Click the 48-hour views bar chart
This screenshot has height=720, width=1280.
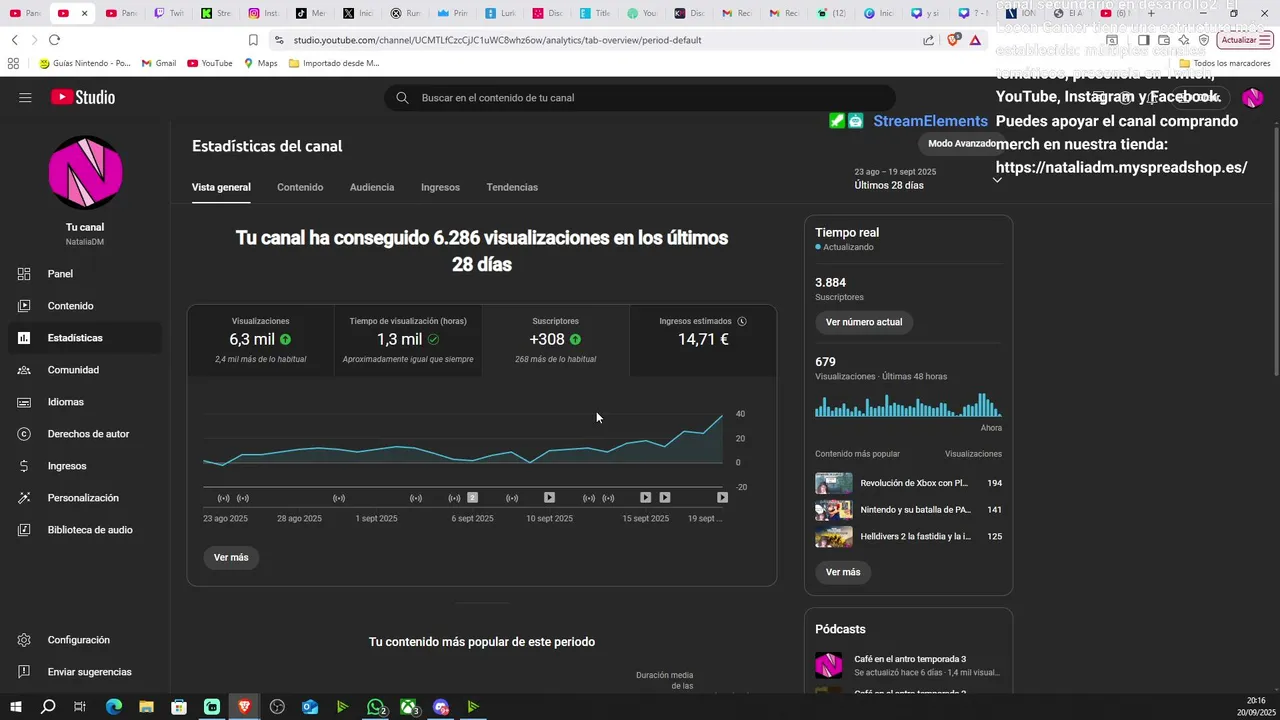(908, 404)
